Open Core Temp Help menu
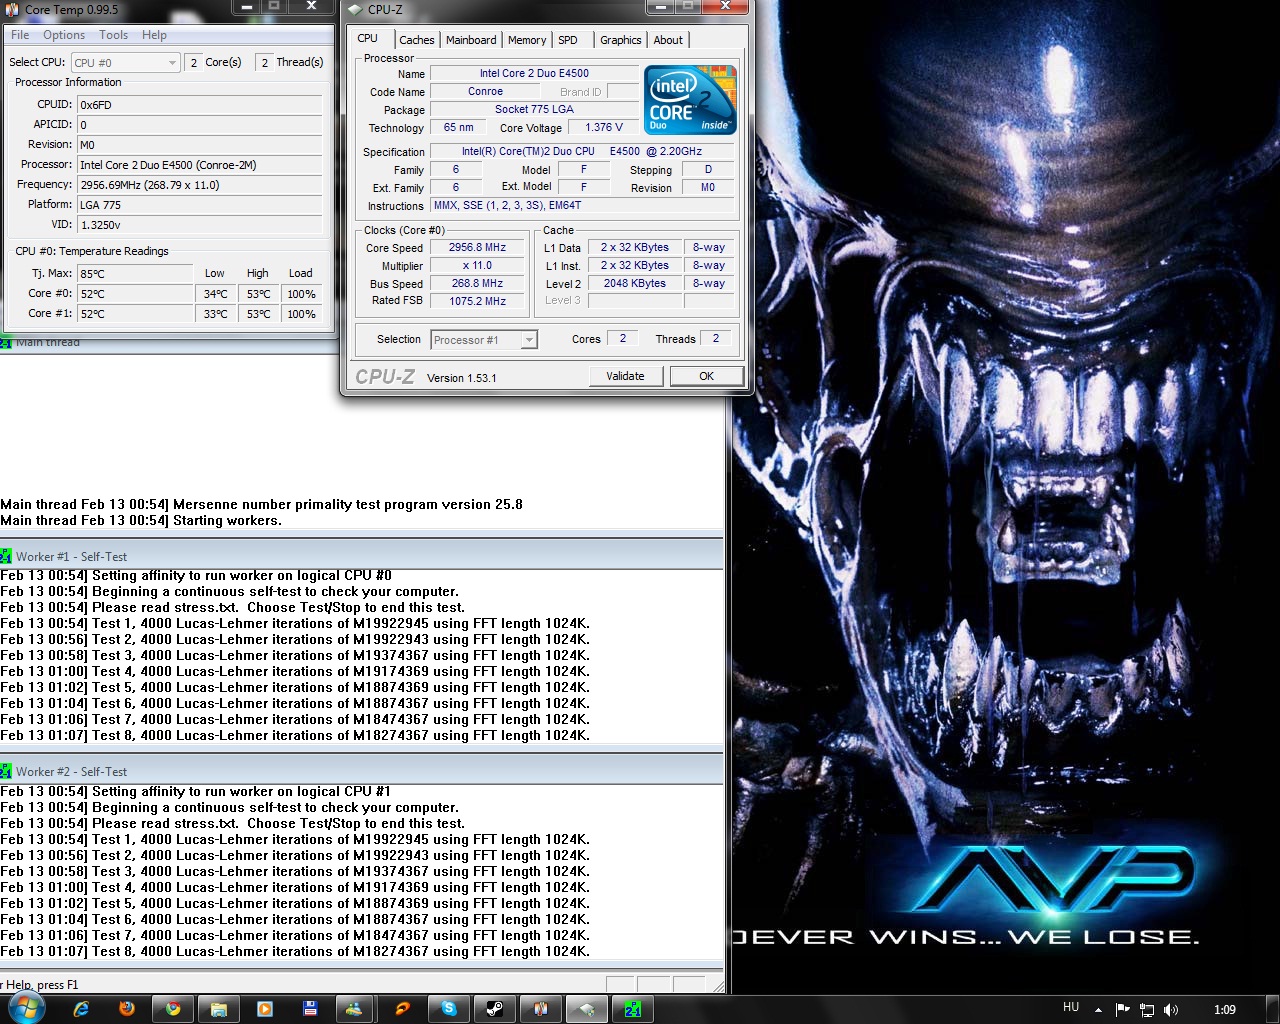Screen dimensions: 1280x1024 click(x=154, y=35)
